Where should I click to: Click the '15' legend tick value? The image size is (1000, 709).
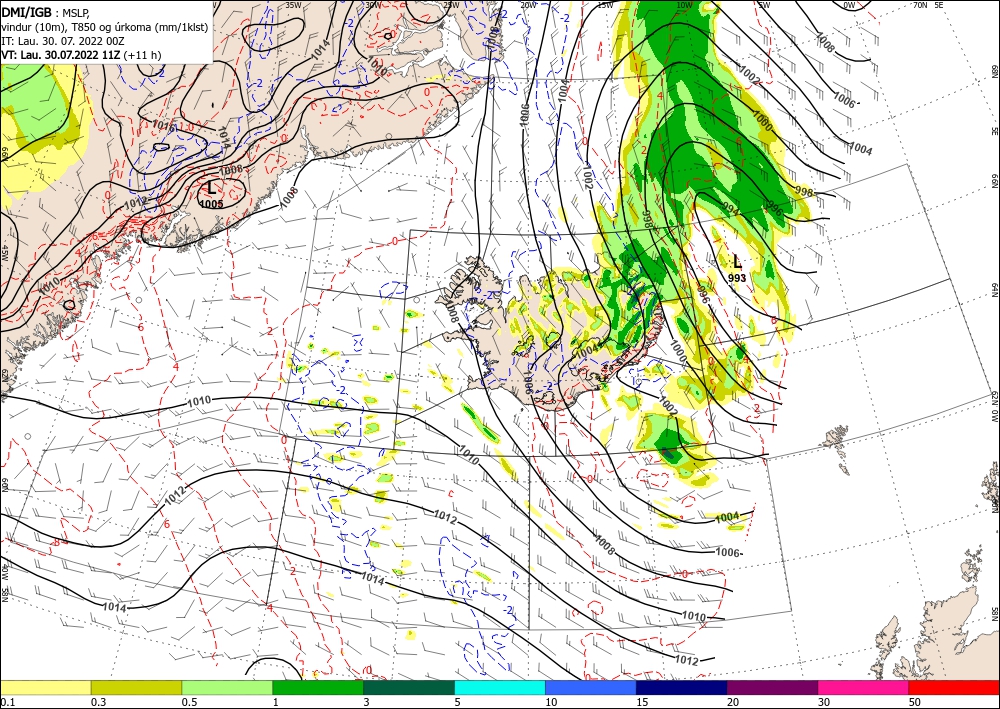click(642, 702)
